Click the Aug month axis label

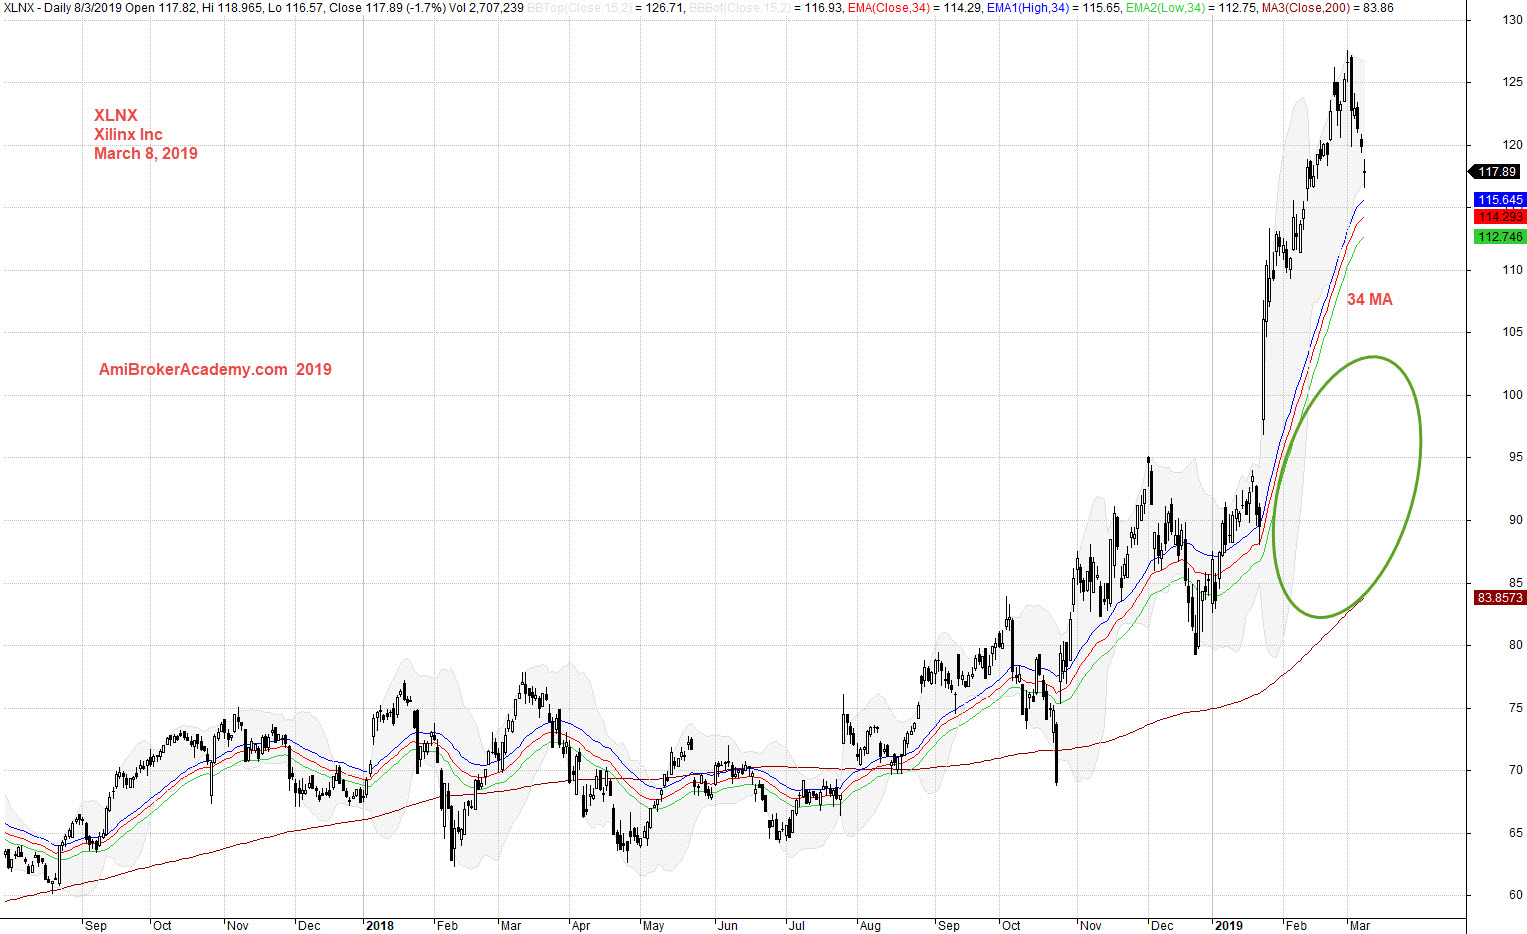click(x=870, y=926)
